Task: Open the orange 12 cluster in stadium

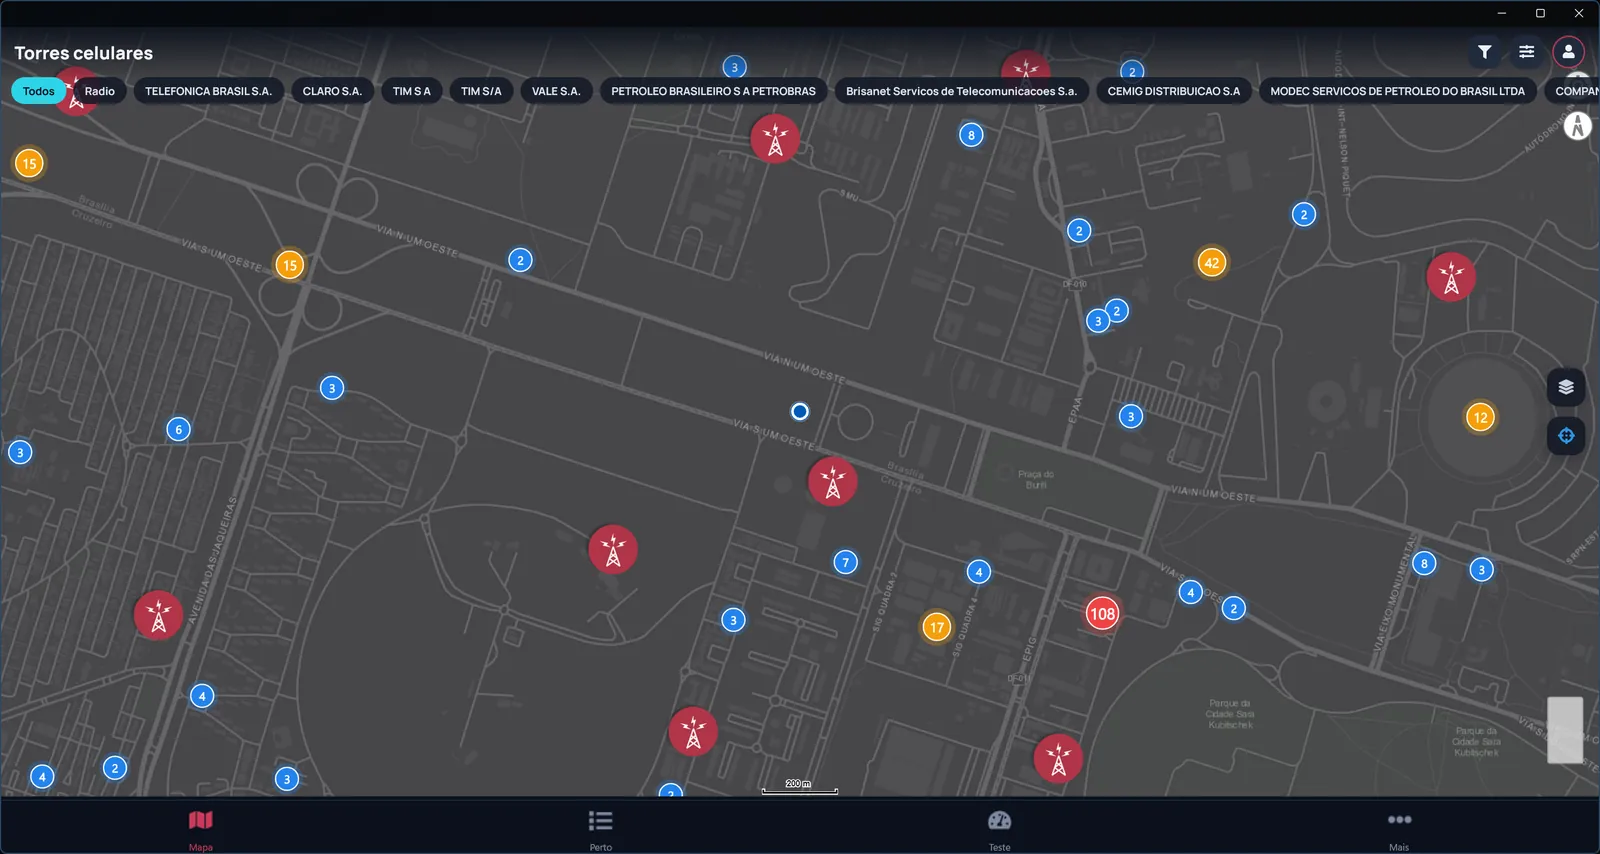Action: (x=1480, y=418)
